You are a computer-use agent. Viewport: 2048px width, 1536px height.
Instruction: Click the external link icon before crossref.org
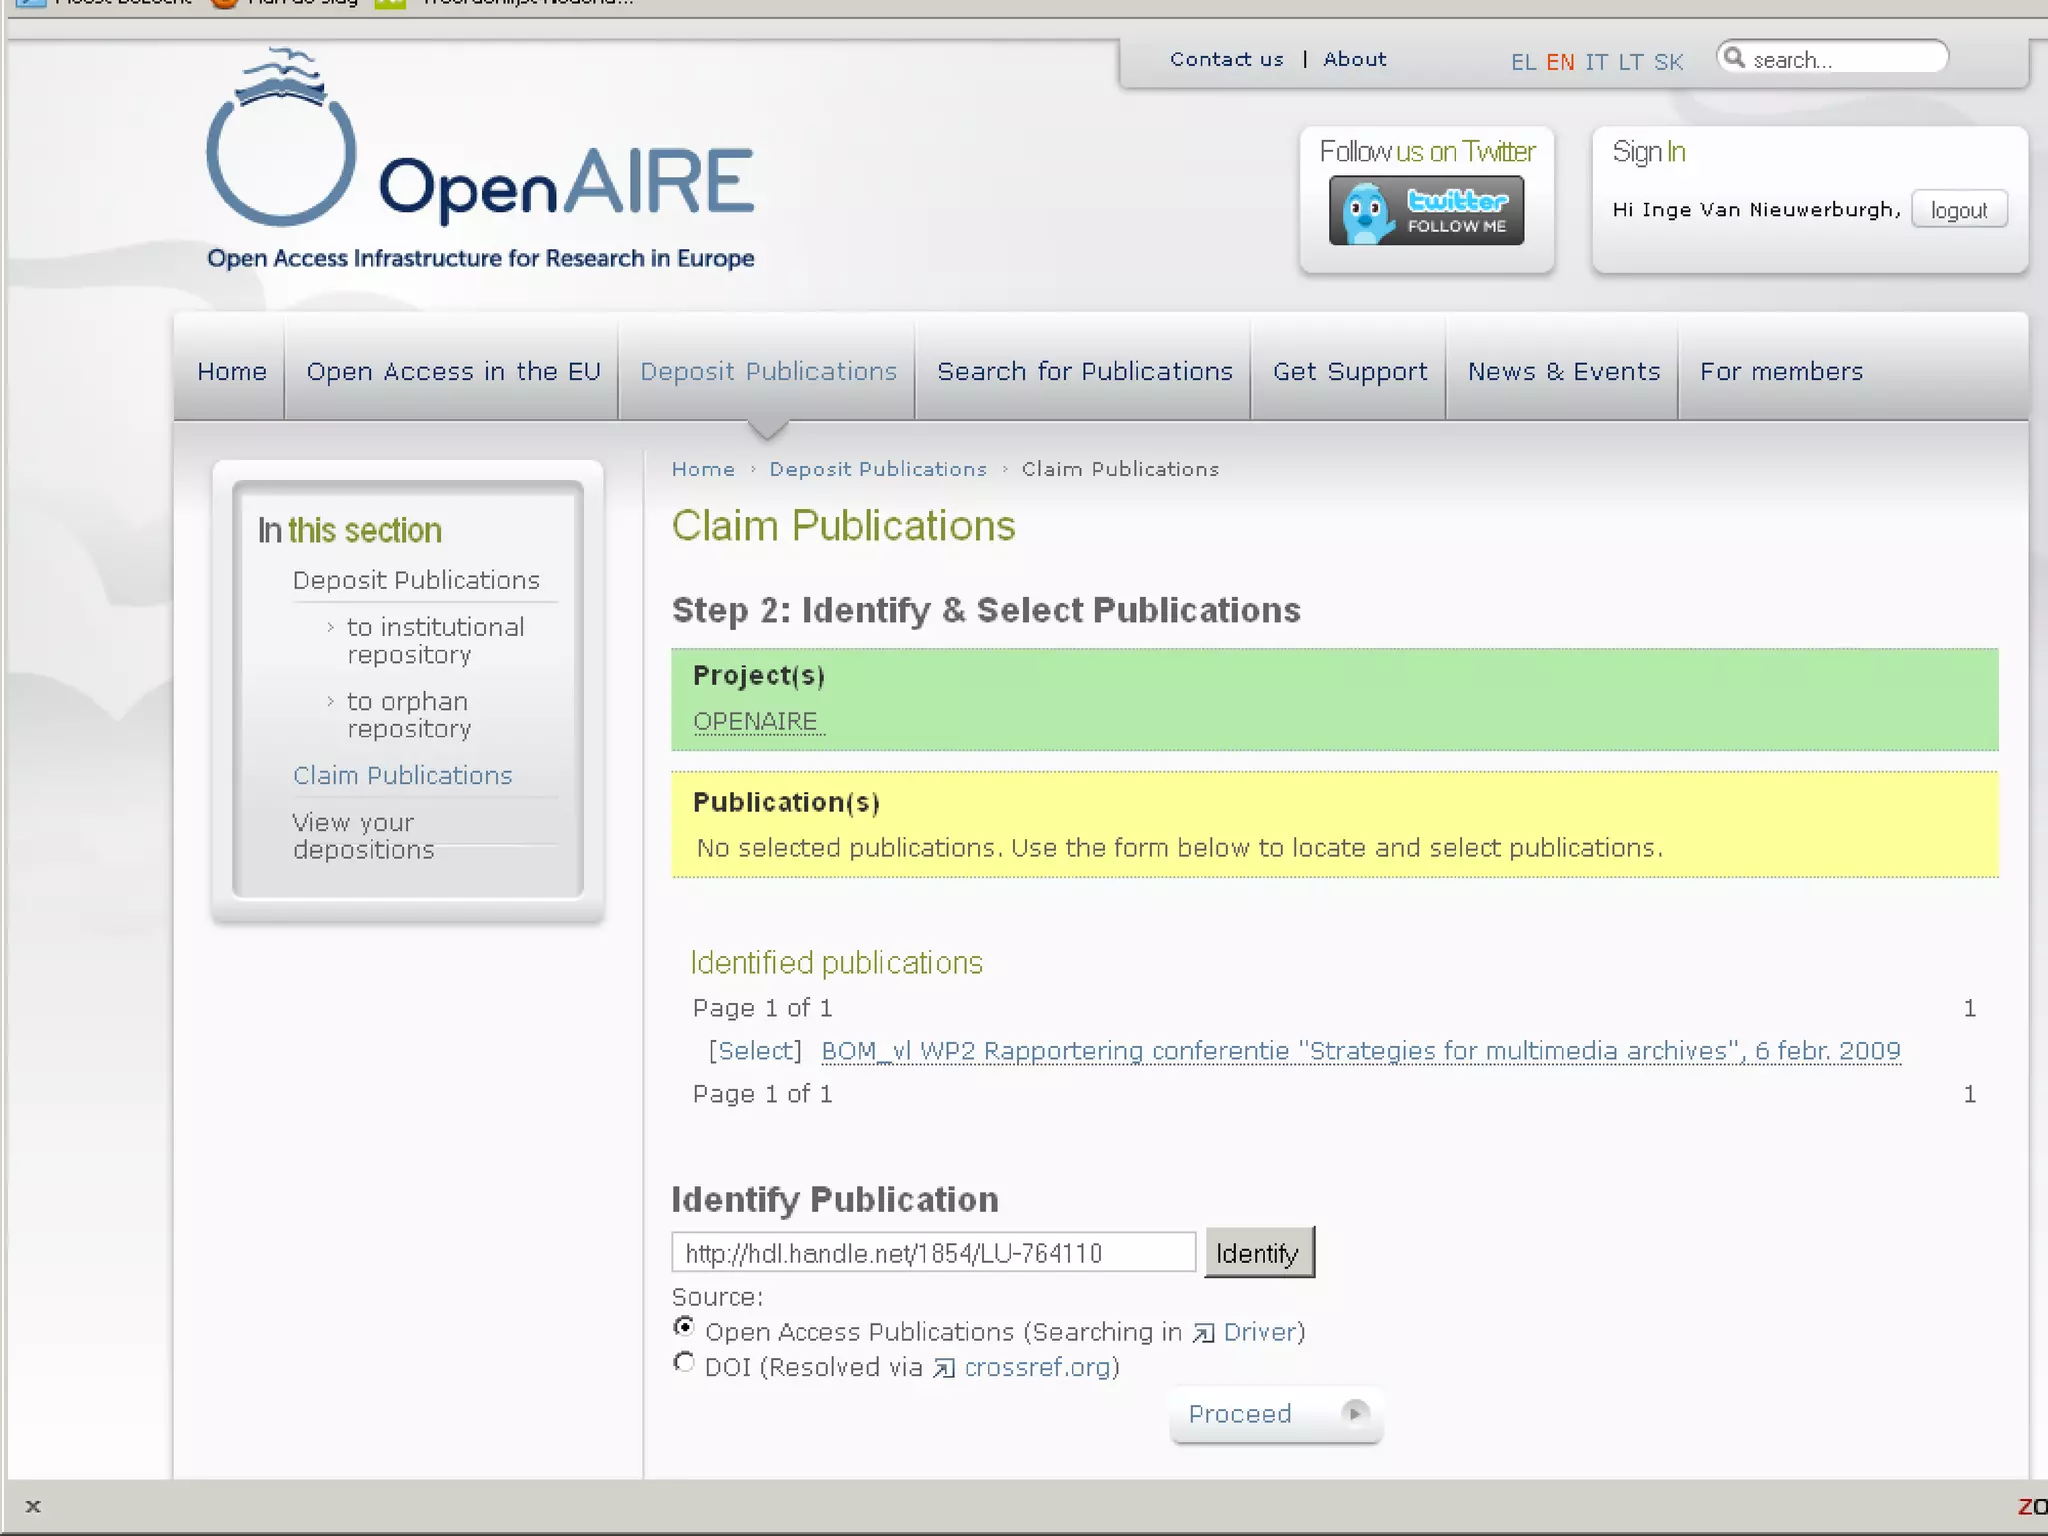(x=944, y=1368)
